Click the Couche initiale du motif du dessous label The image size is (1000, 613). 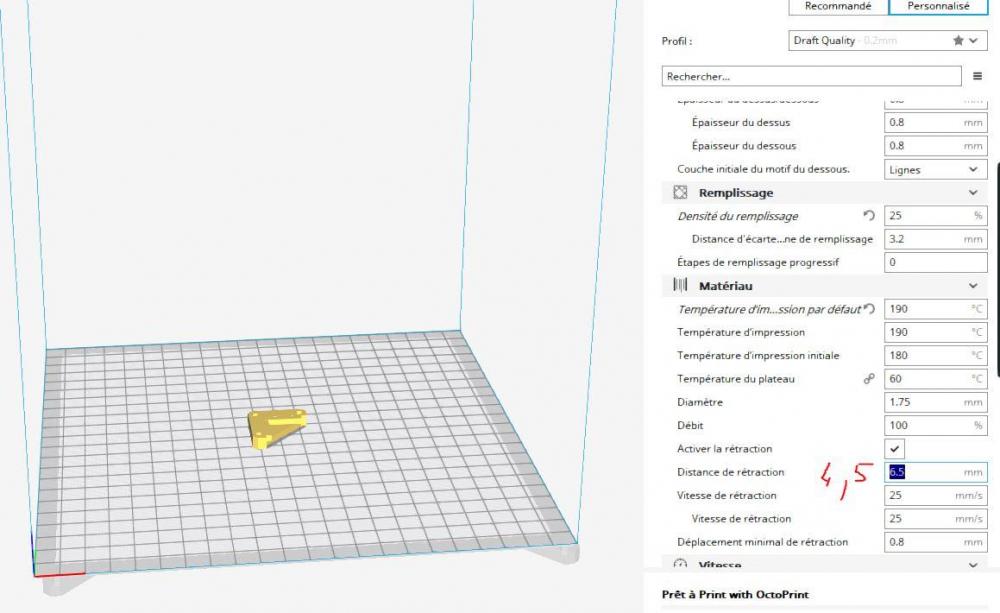(763, 169)
